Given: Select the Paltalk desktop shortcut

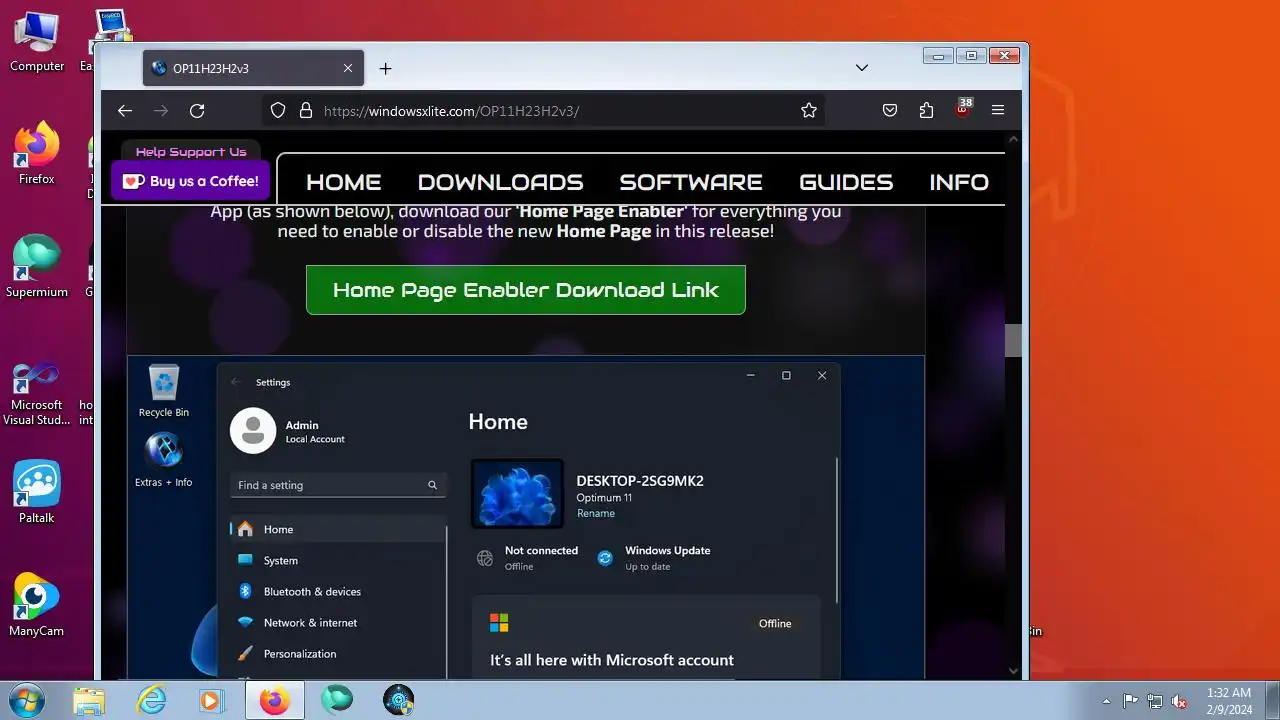Looking at the screenshot, I should click(37, 493).
